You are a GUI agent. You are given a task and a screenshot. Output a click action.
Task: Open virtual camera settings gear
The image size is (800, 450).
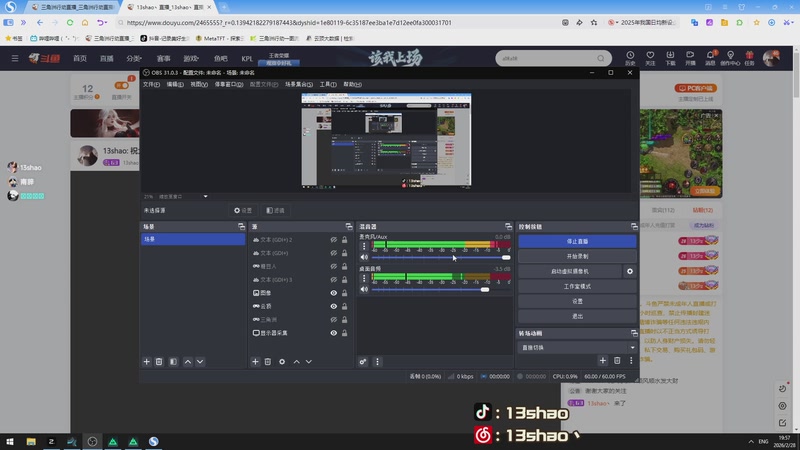[x=630, y=271]
